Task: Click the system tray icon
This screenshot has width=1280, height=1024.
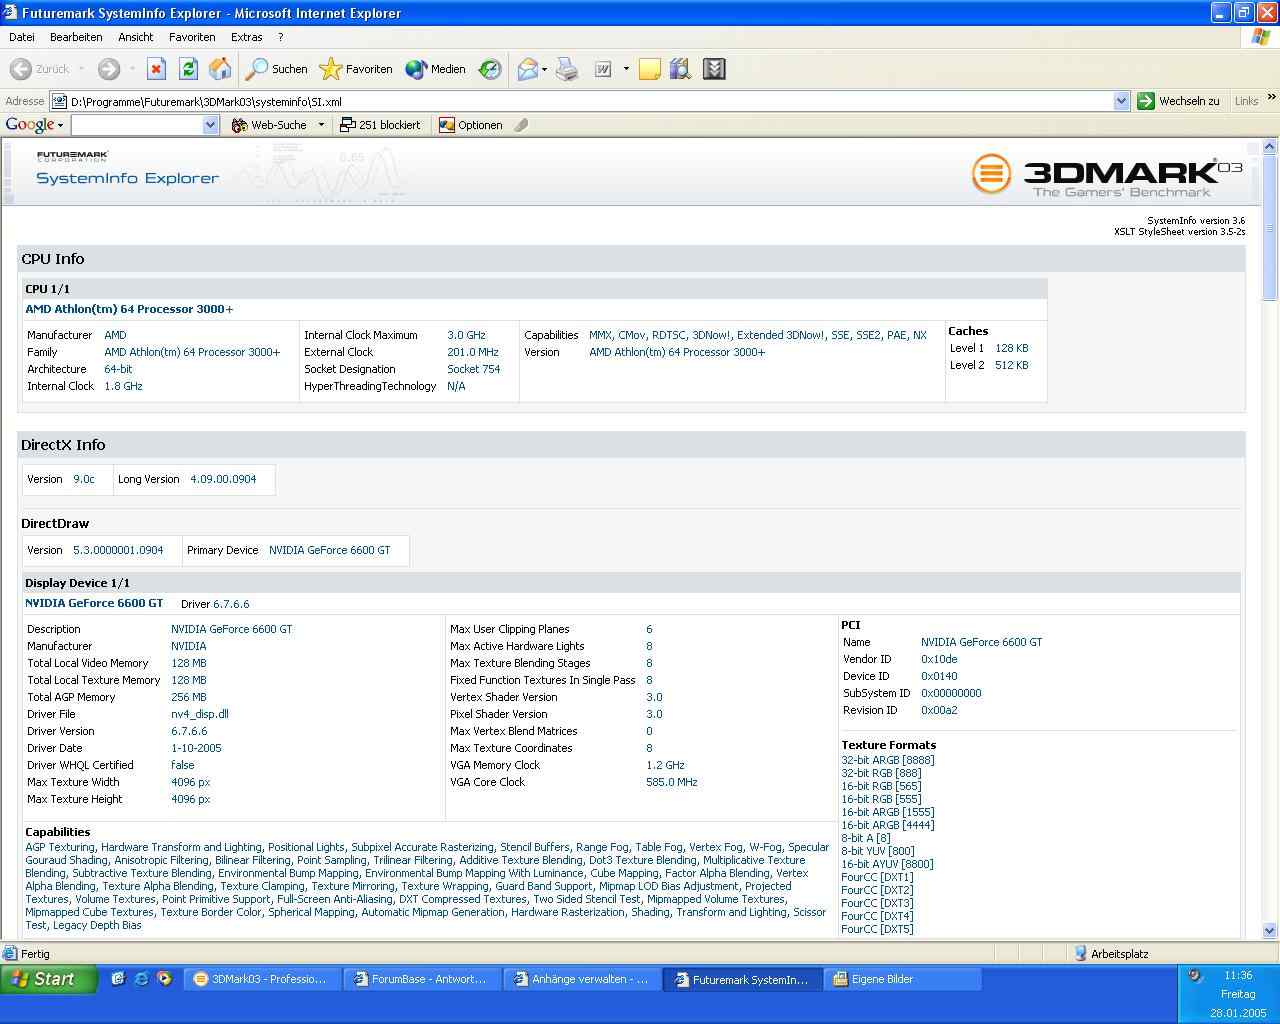Action: click(x=1195, y=975)
